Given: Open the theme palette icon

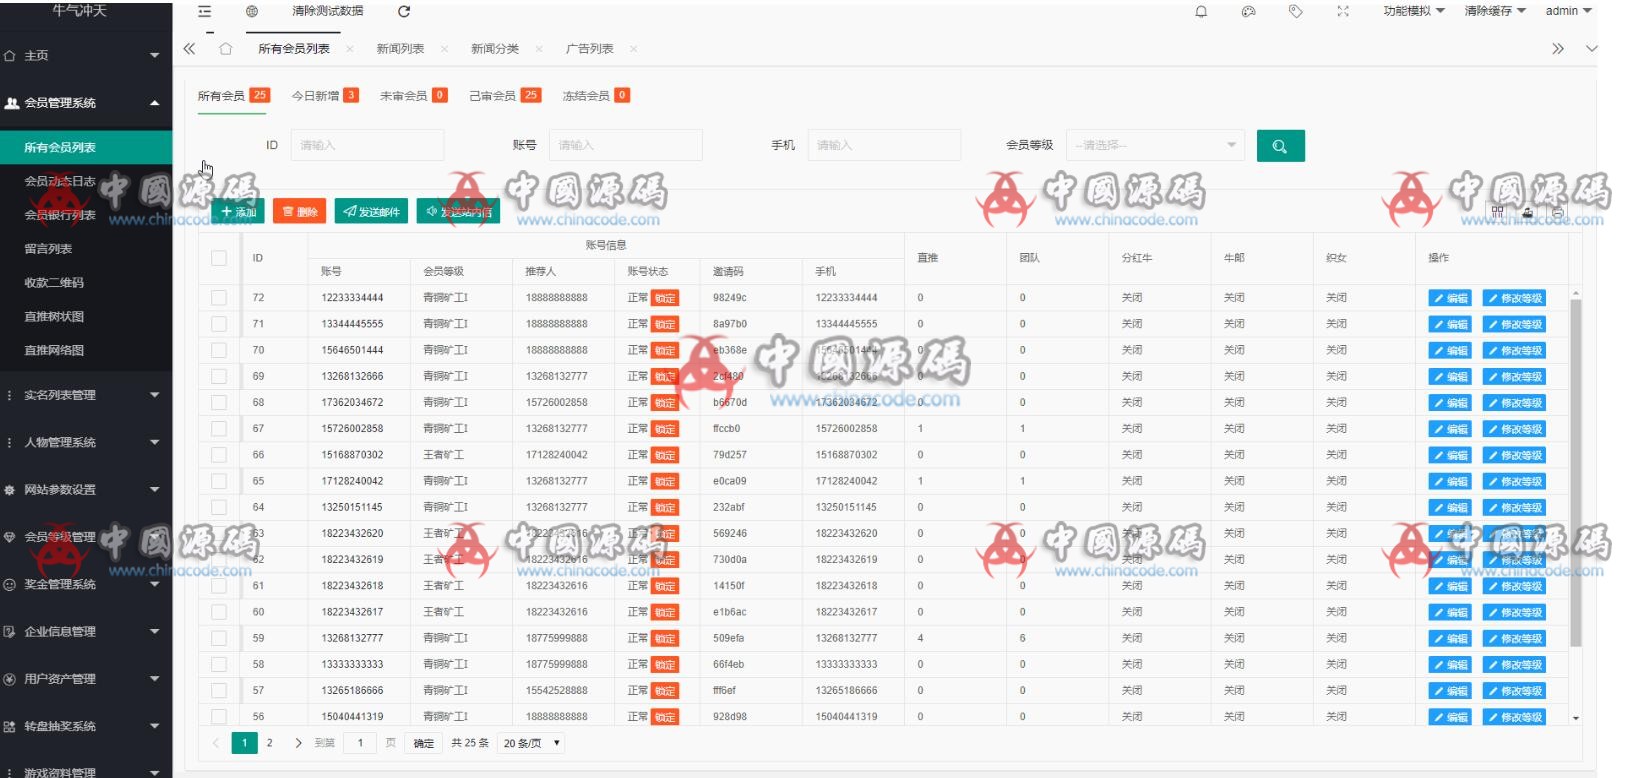Looking at the screenshot, I should (1248, 12).
